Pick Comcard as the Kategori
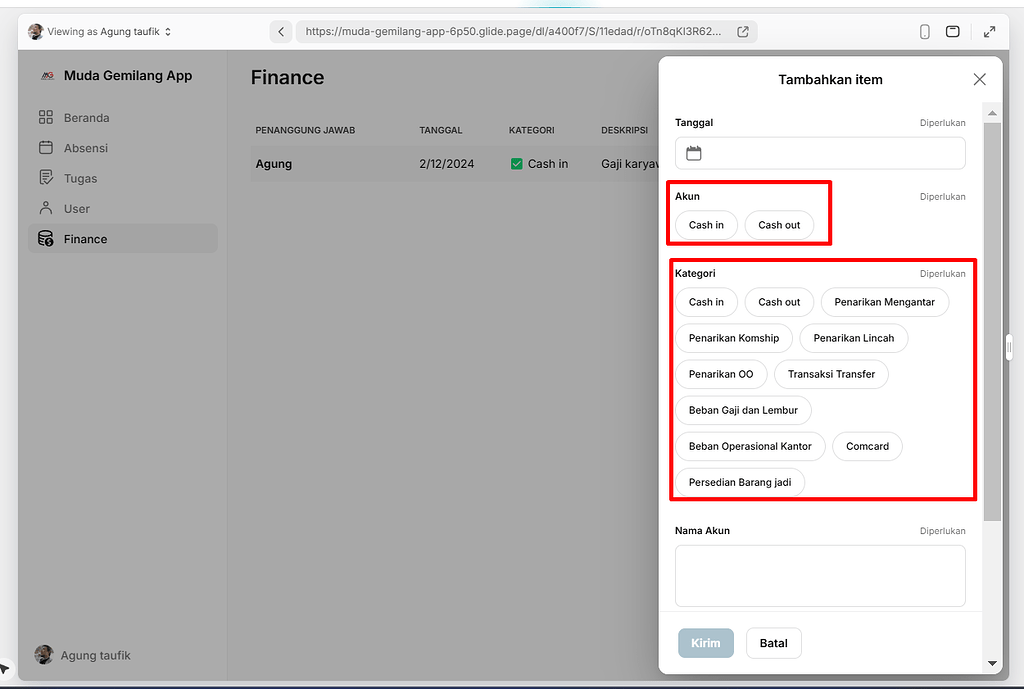 coord(867,446)
